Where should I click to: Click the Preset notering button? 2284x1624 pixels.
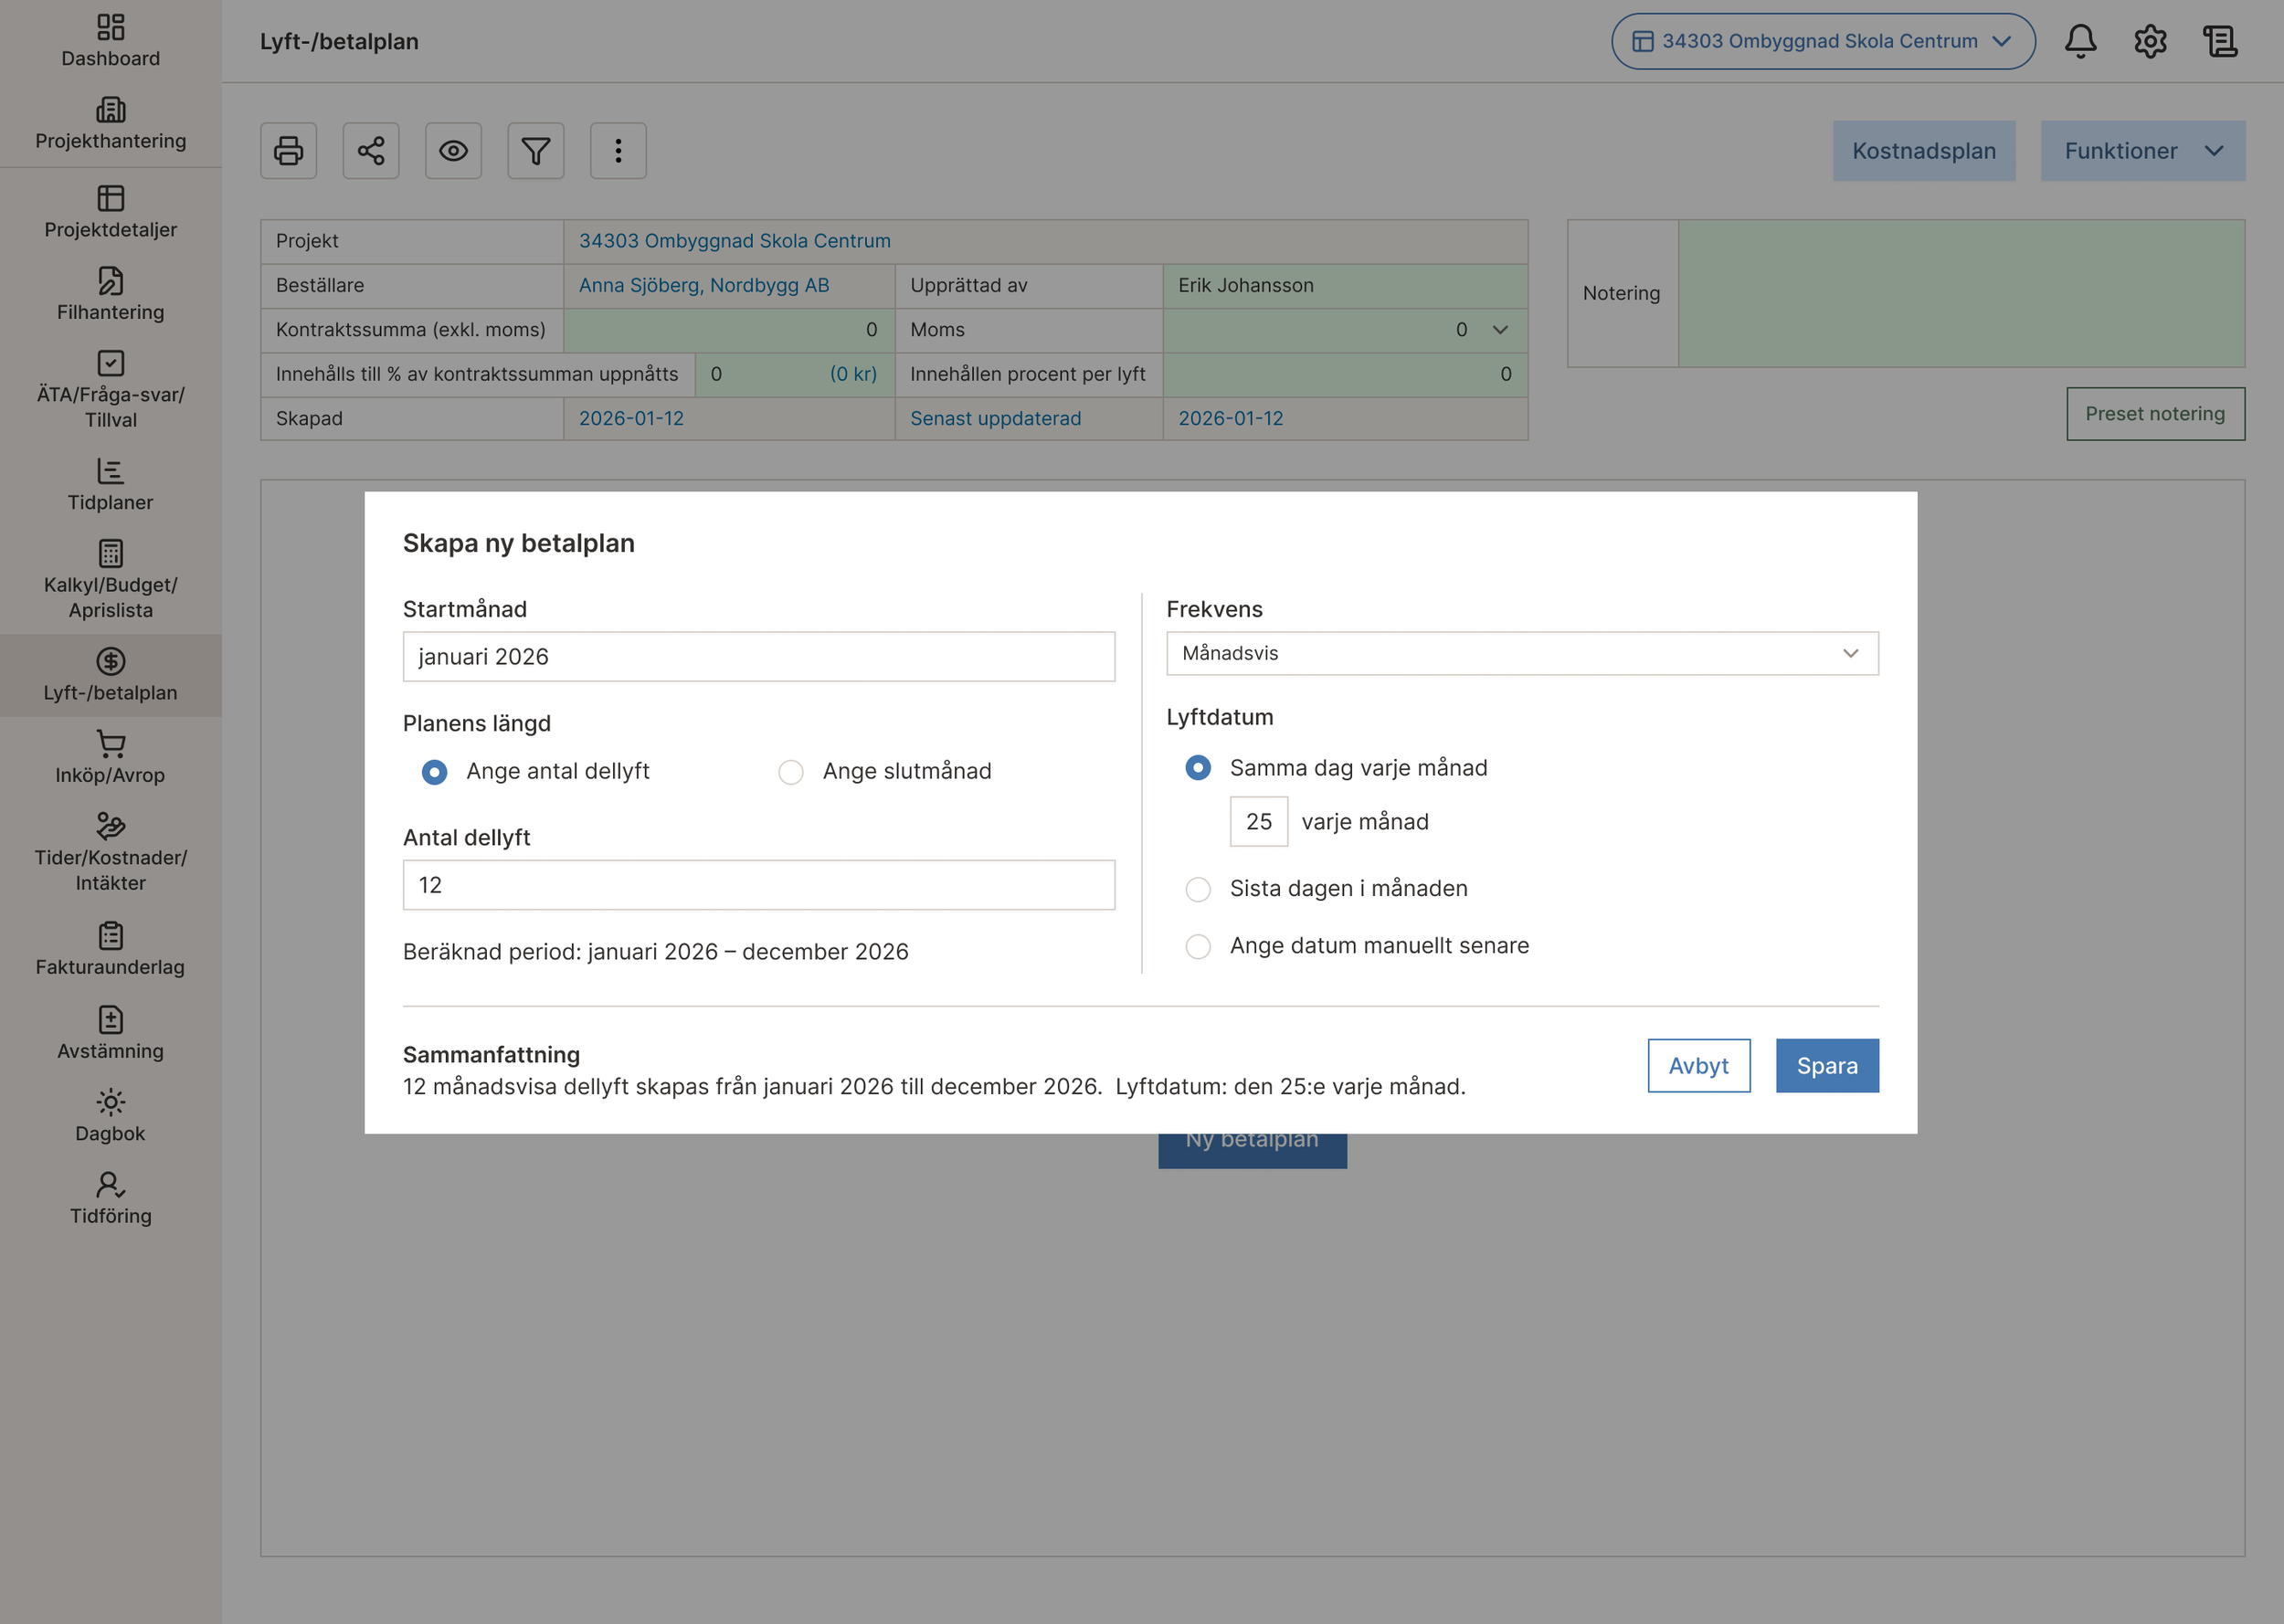[2155, 414]
